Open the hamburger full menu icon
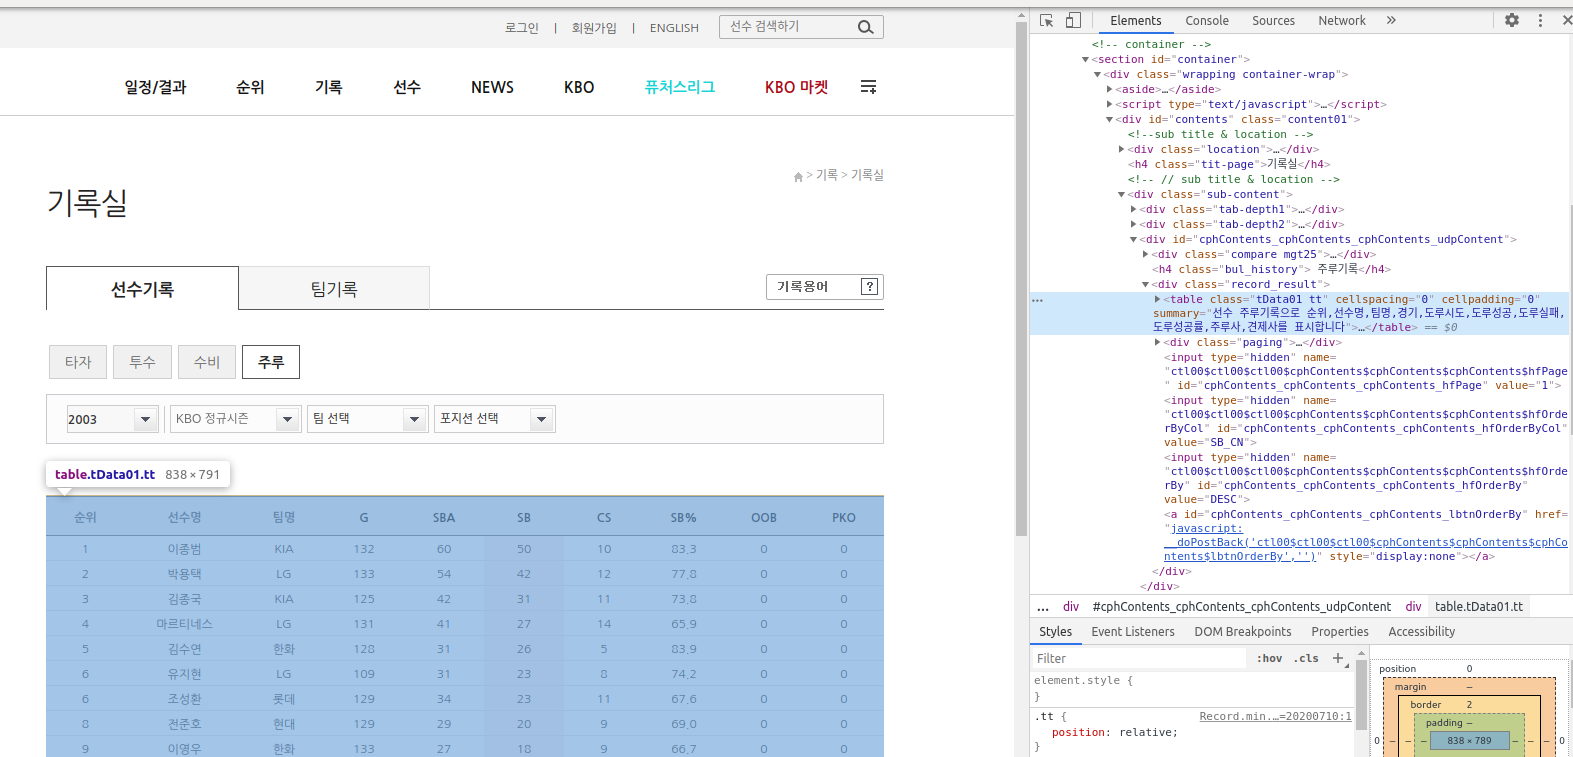 [868, 87]
